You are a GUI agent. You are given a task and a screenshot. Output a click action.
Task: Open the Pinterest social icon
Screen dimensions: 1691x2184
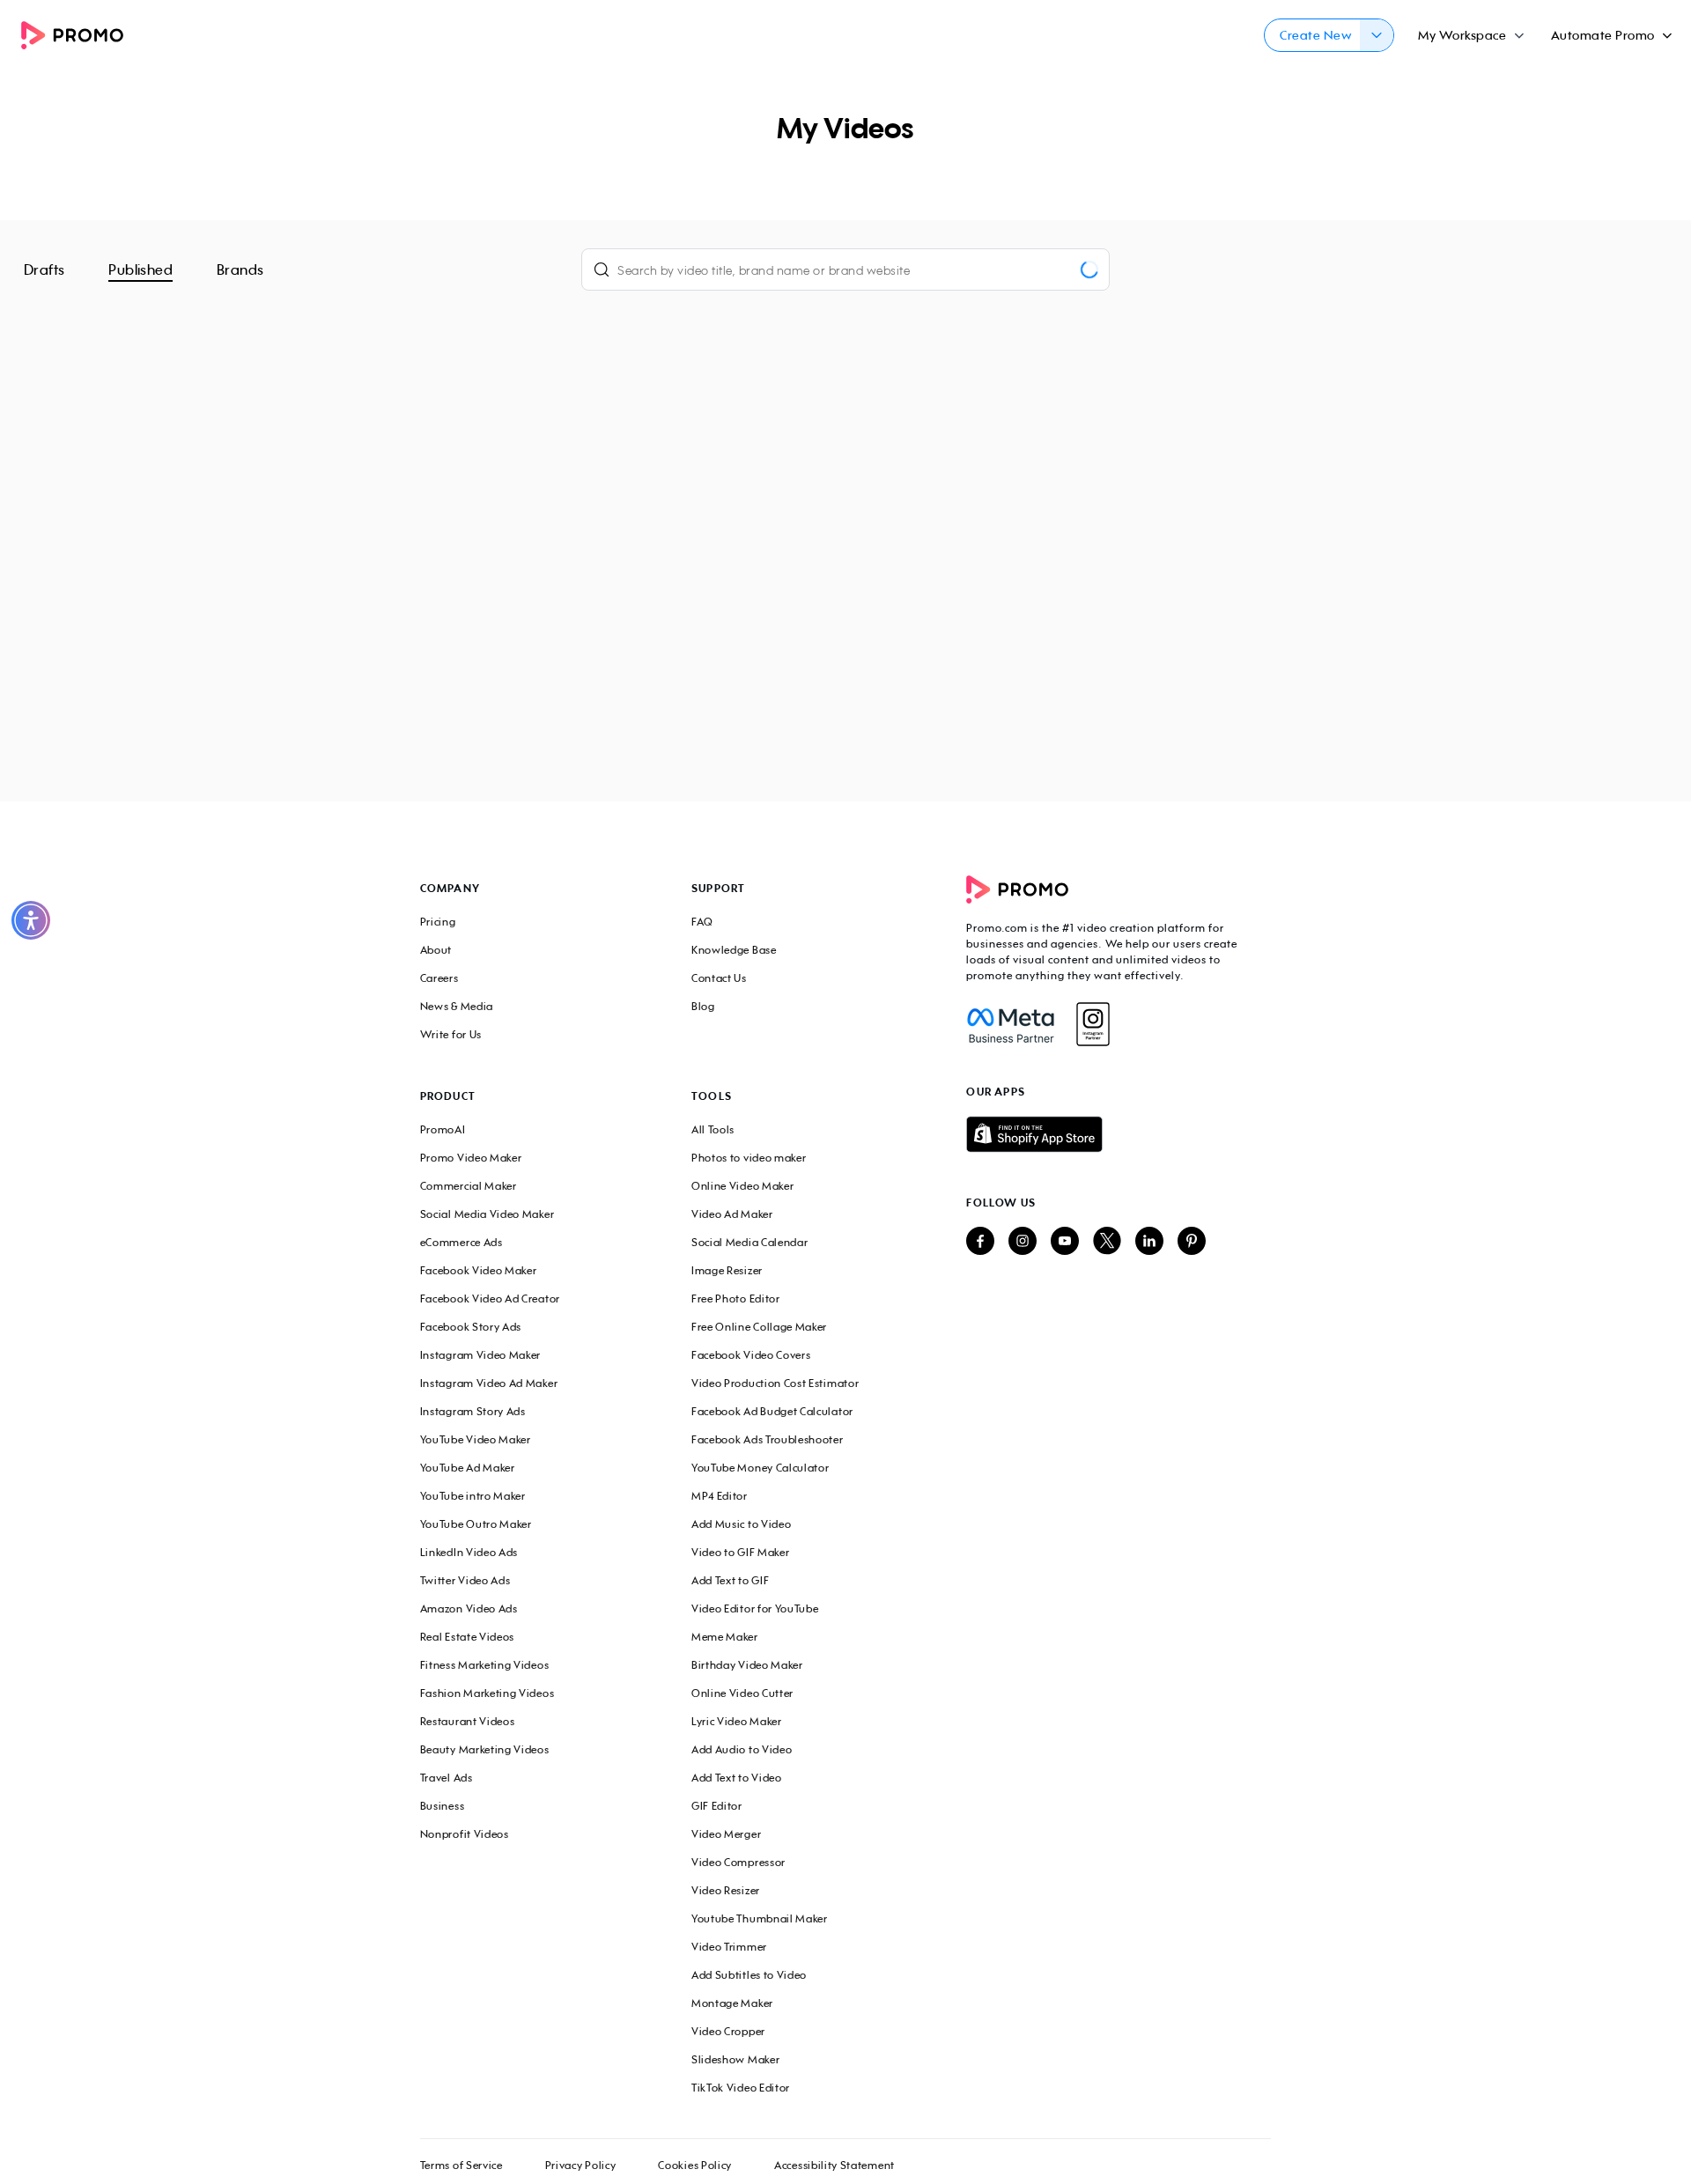pyautogui.click(x=1191, y=1241)
